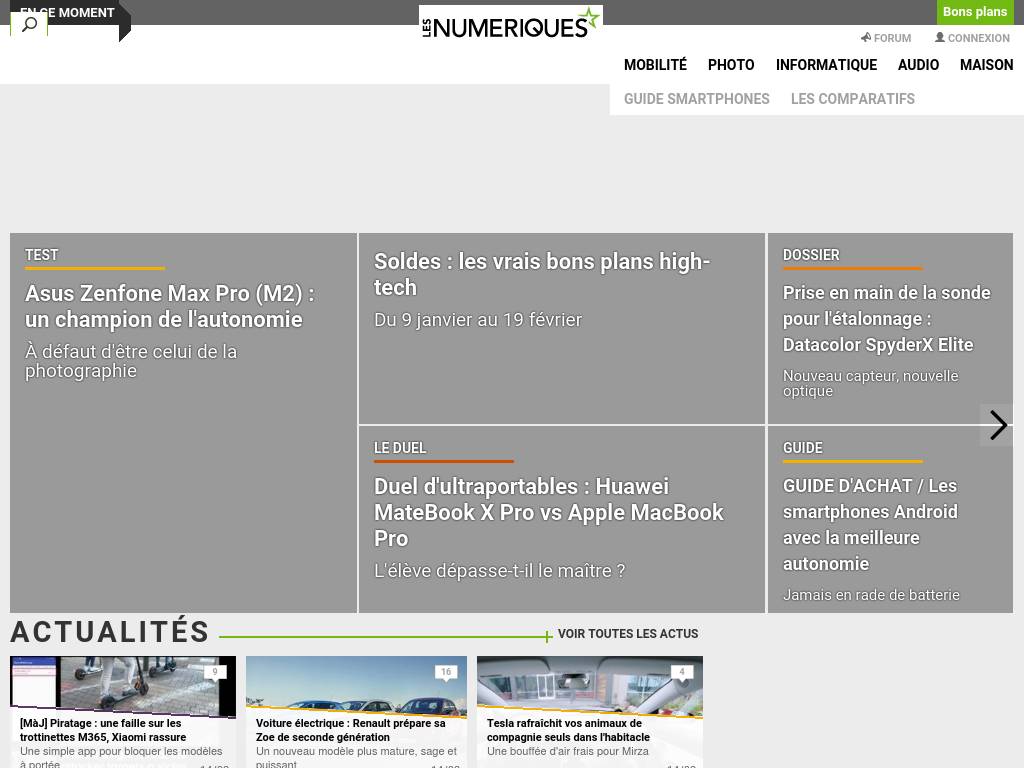Open comments bubble on Xiaomi M365 article
Screen dimensions: 1024x768
[214, 673]
